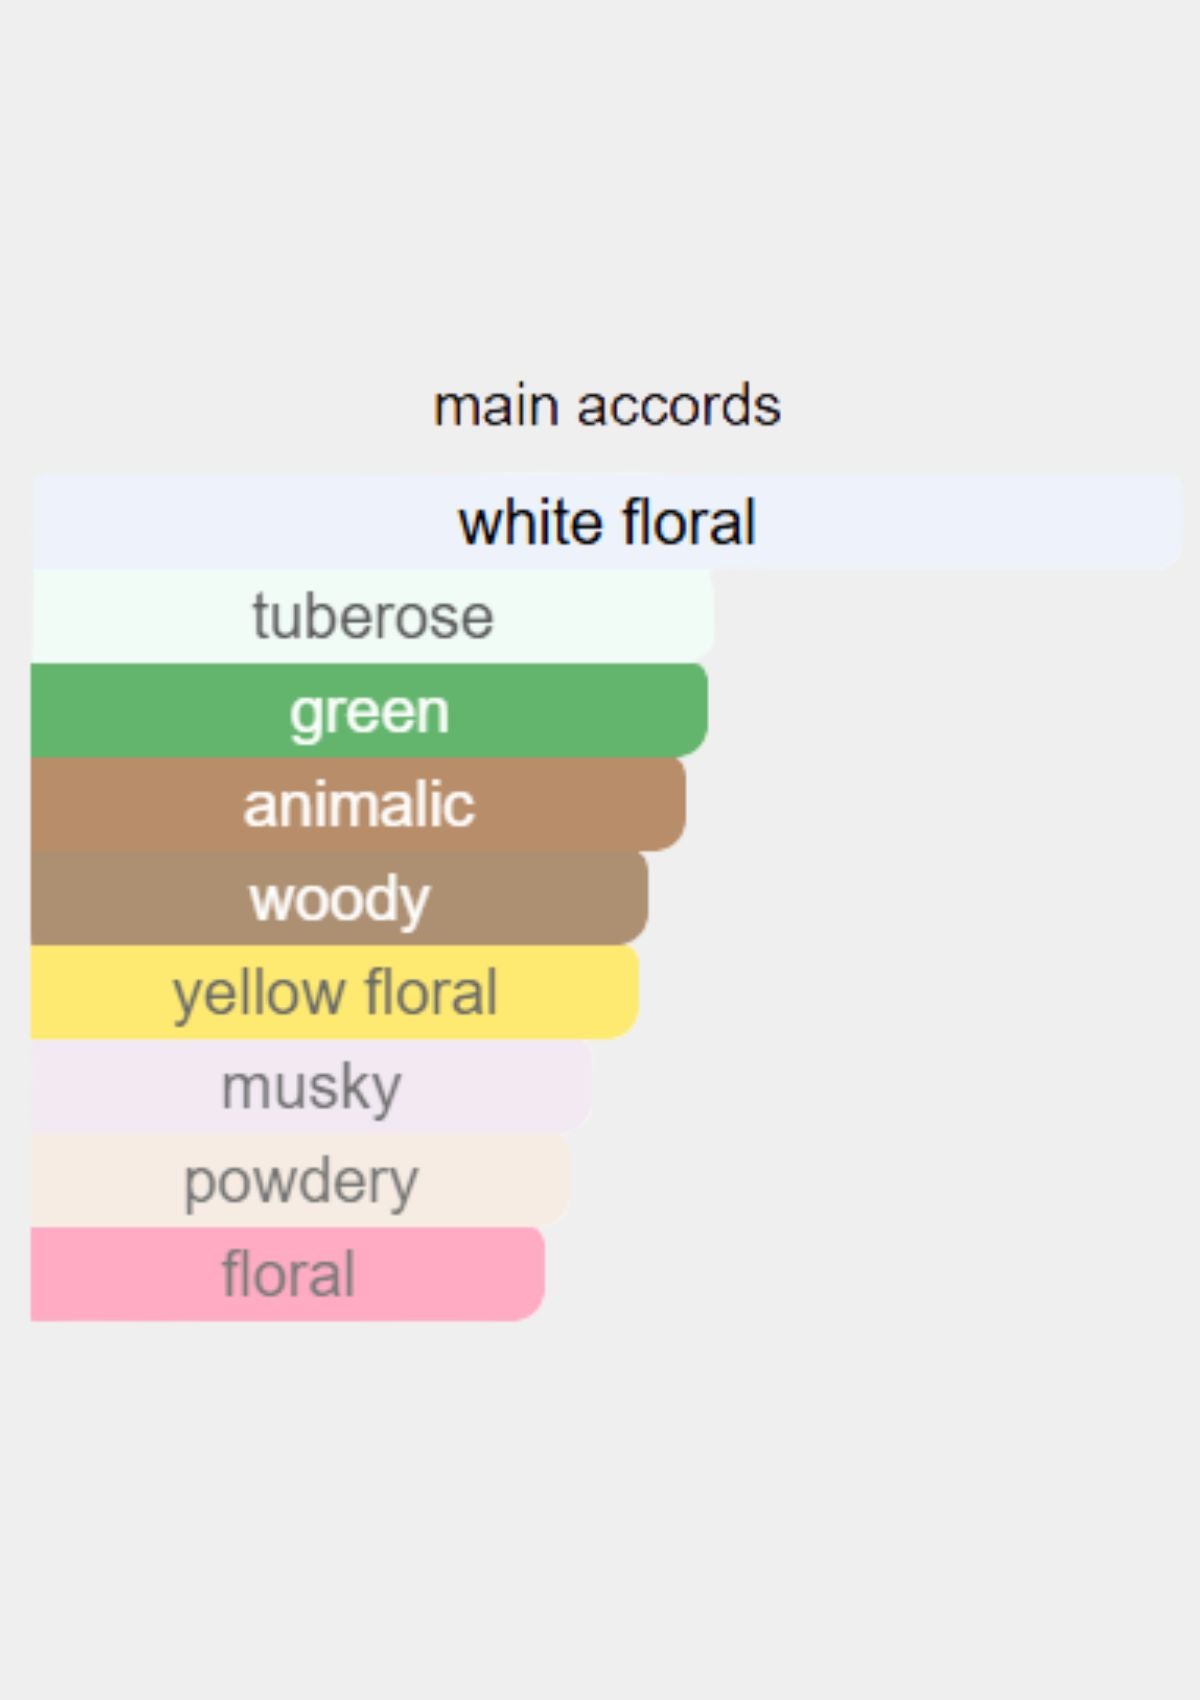Click the "tuberose" text label
The image size is (1200, 1700).
point(372,616)
